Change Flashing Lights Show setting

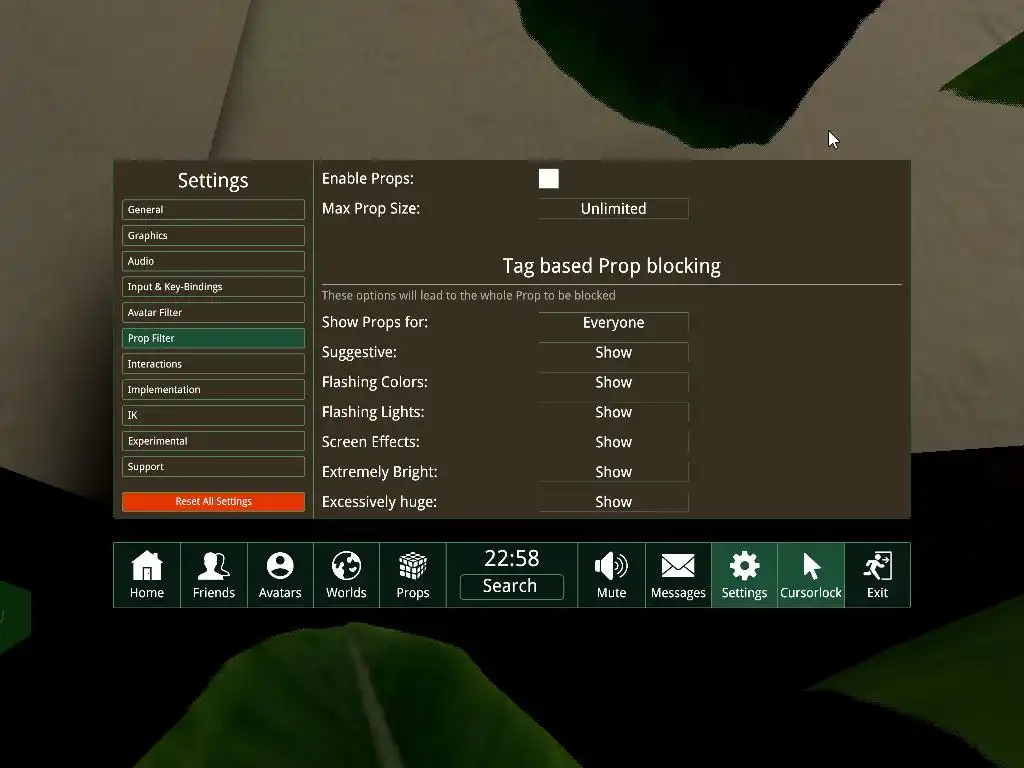pos(613,412)
